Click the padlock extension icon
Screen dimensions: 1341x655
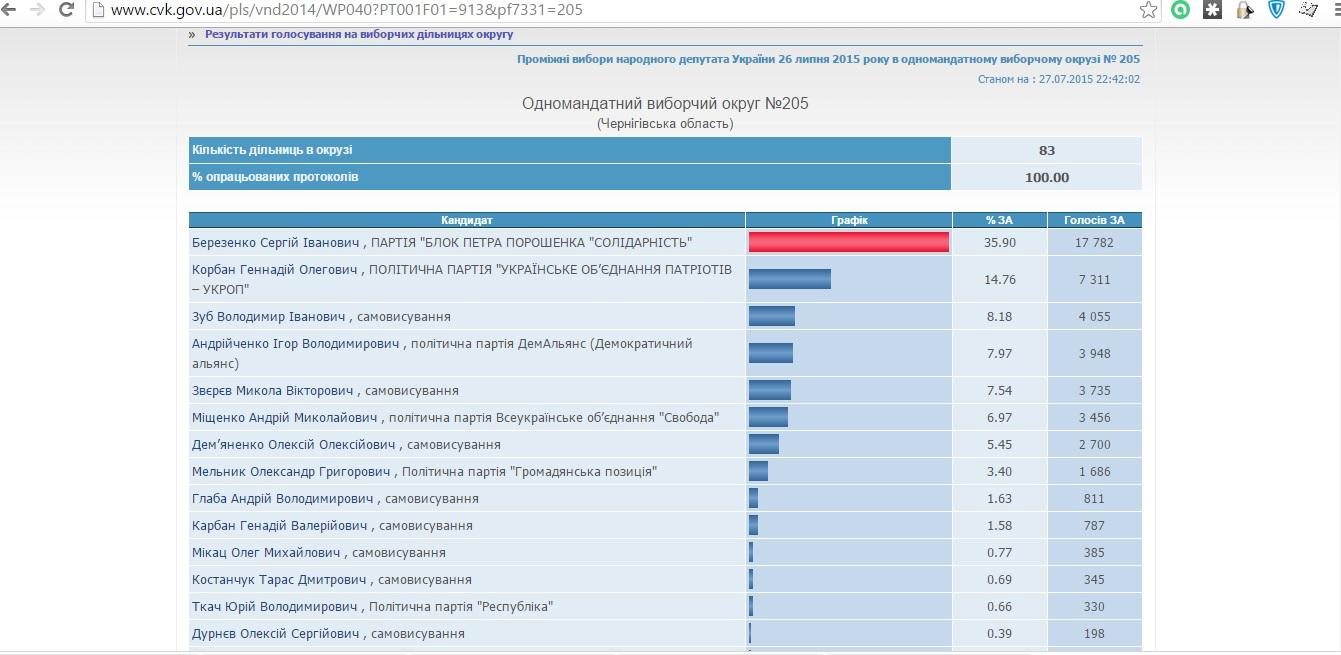[x=1244, y=10]
